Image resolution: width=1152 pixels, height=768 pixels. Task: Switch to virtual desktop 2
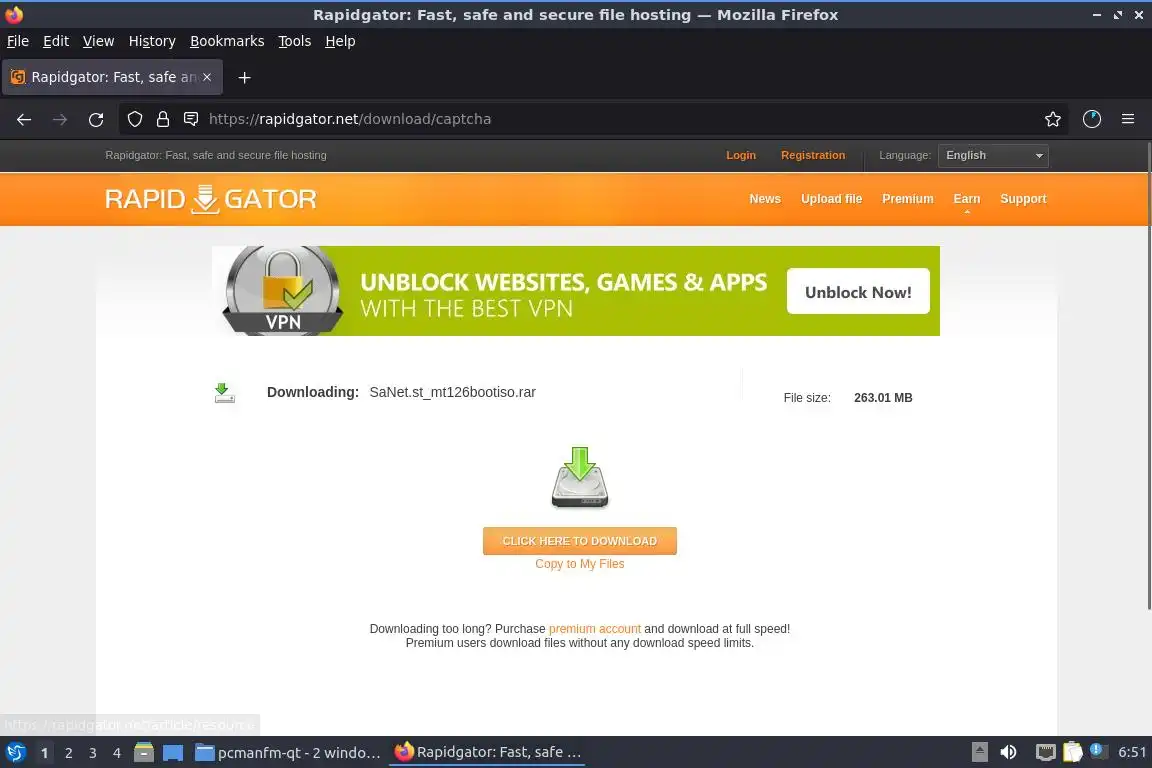coord(68,753)
